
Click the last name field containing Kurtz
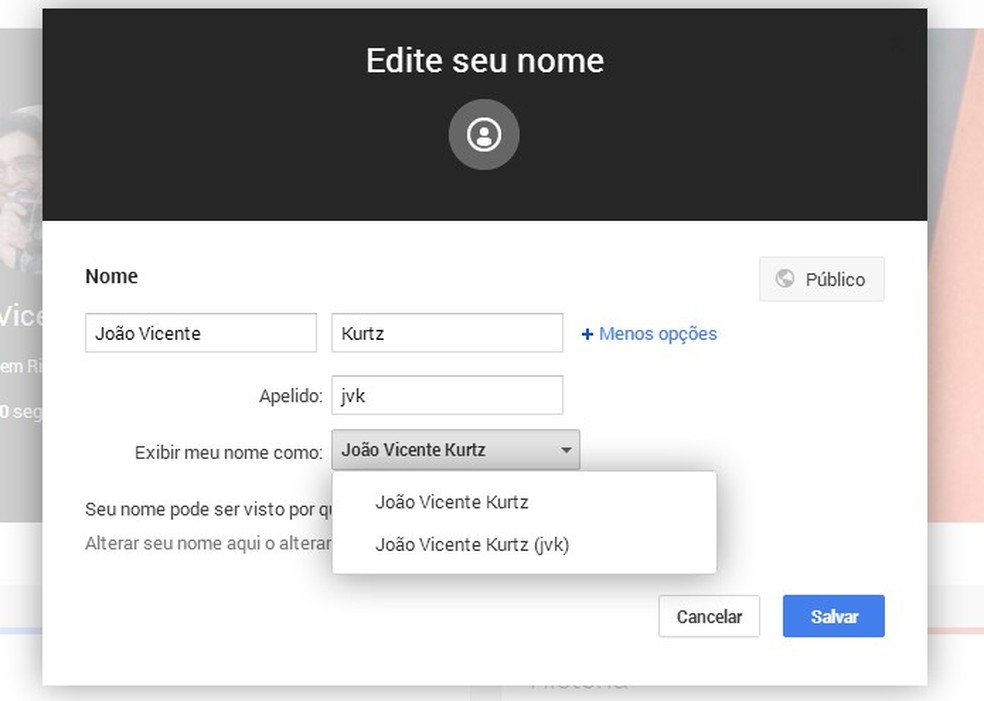coord(447,332)
